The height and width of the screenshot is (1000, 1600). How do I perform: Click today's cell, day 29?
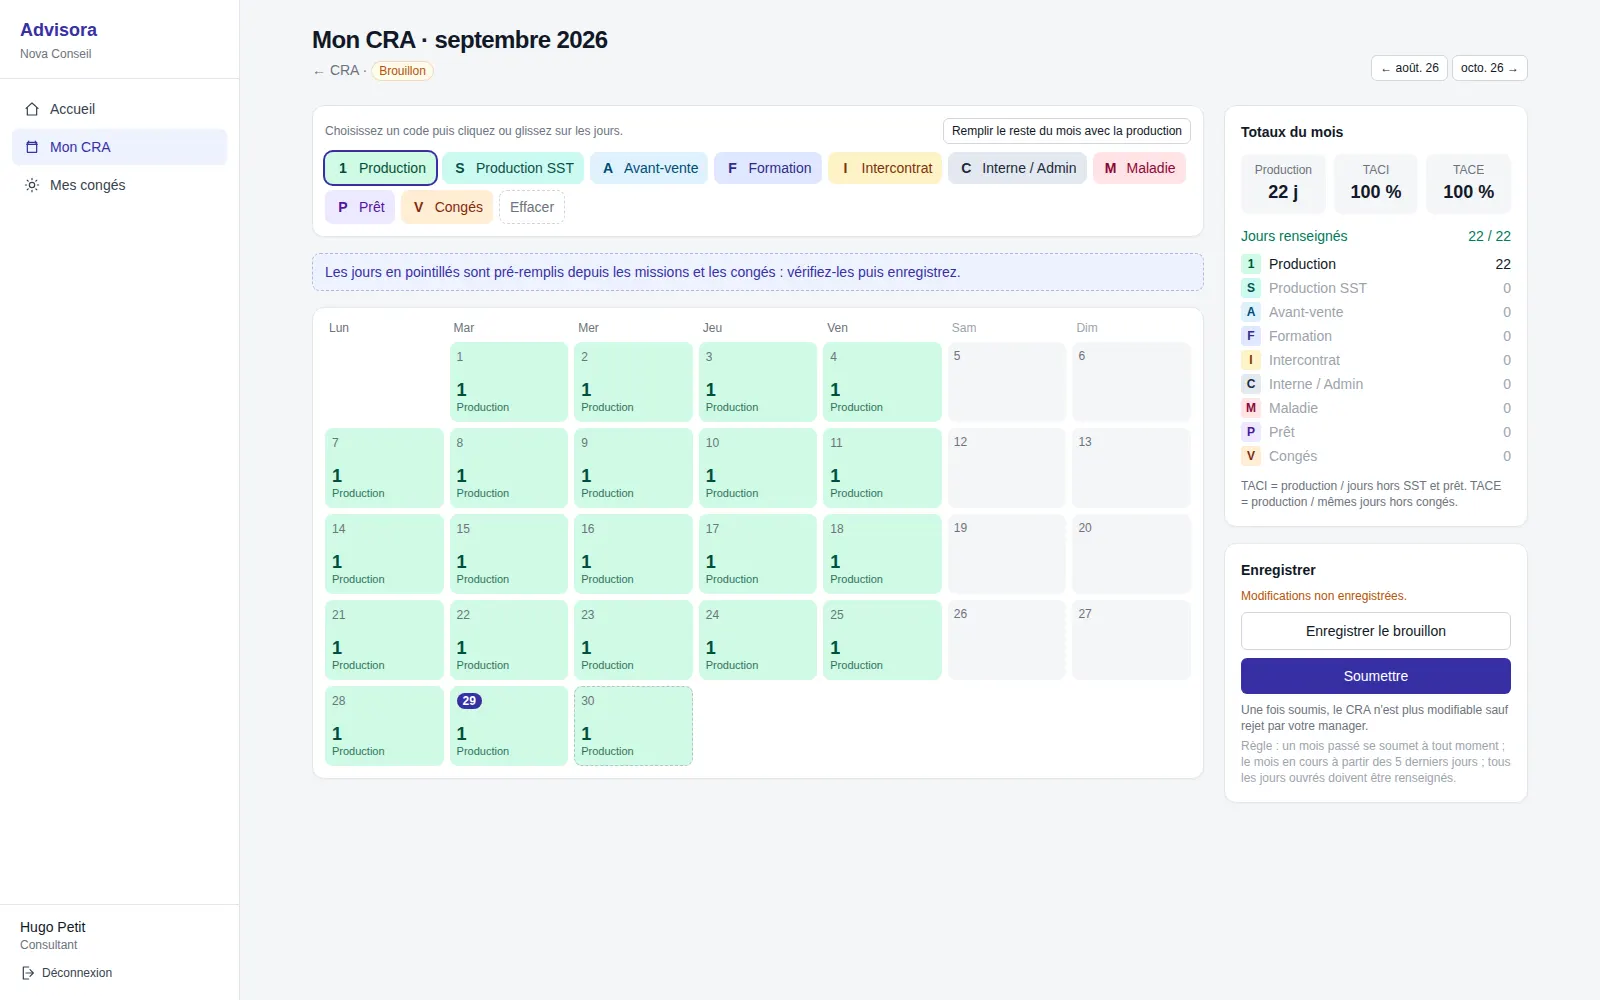click(509, 726)
